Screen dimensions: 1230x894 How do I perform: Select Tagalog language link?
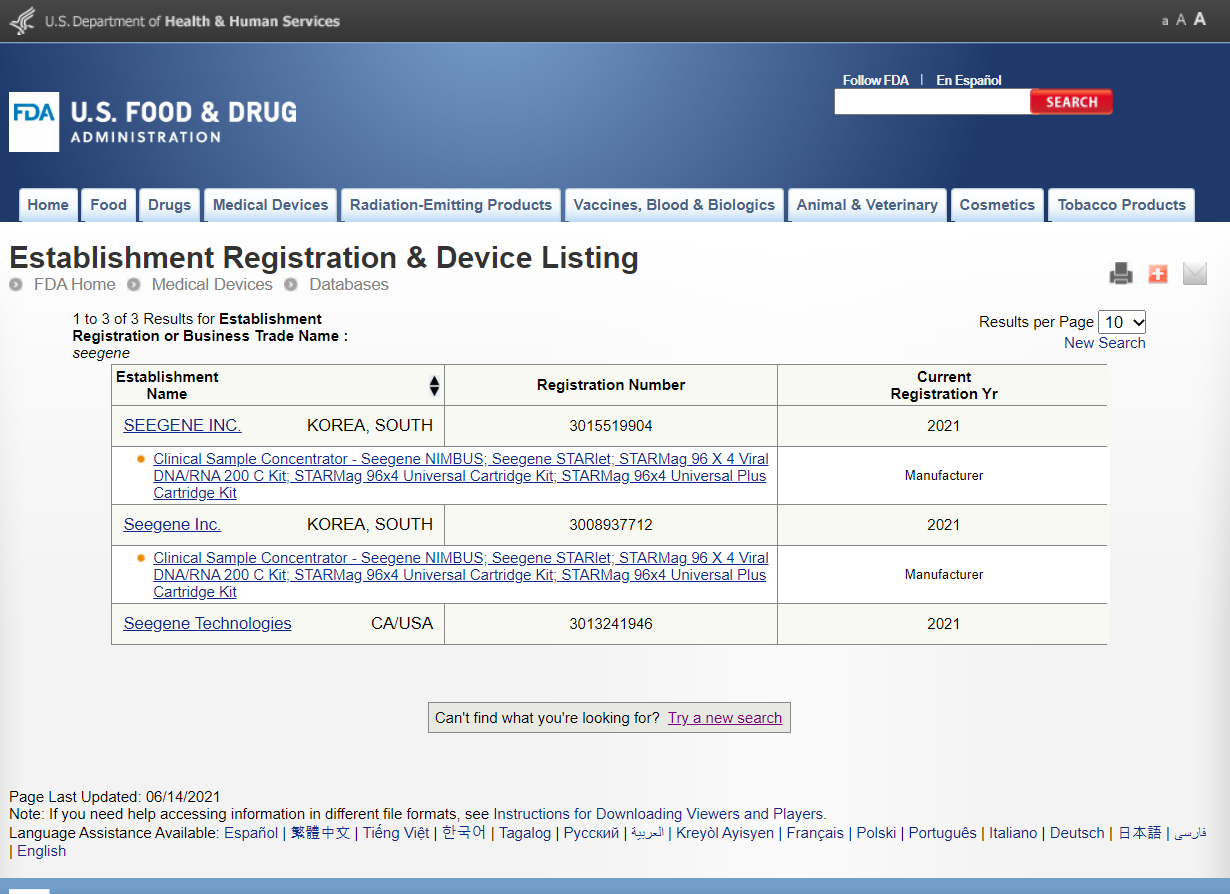tap(525, 833)
